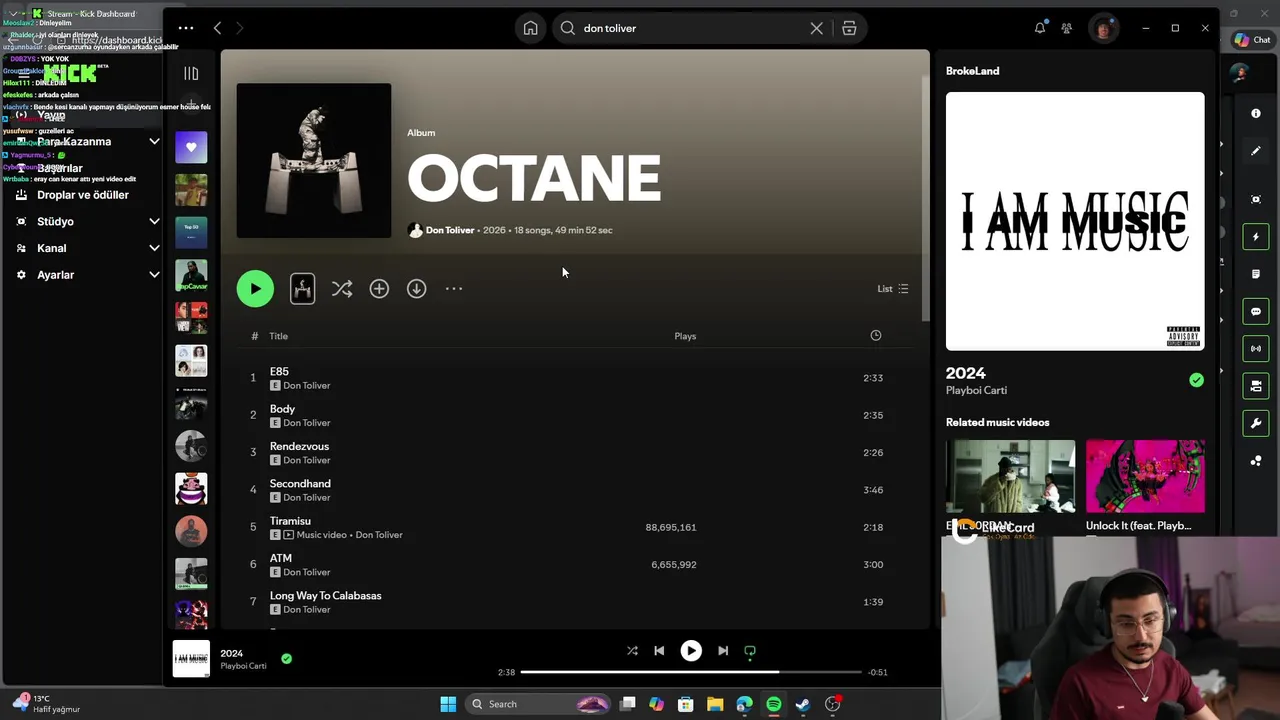Open the Spotify profile avatar menu
Image resolution: width=1280 pixels, height=720 pixels.
(1103, 28)
